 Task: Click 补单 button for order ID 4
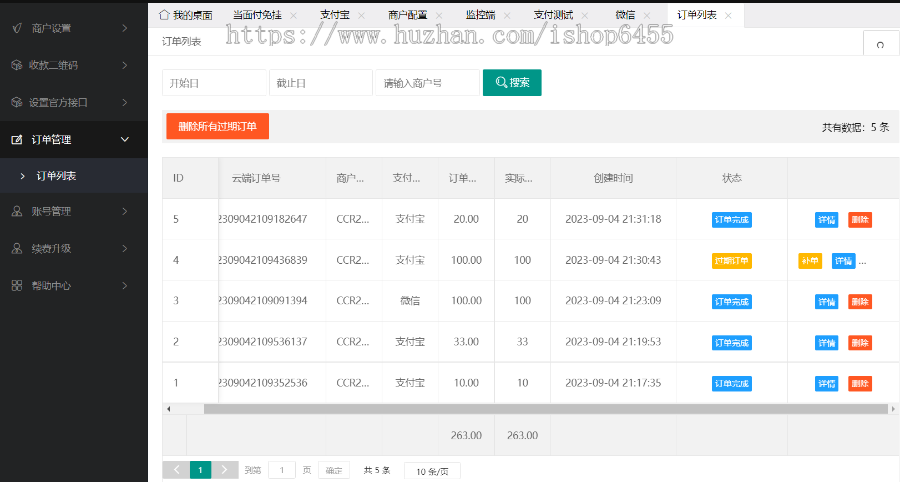(810, 261)
